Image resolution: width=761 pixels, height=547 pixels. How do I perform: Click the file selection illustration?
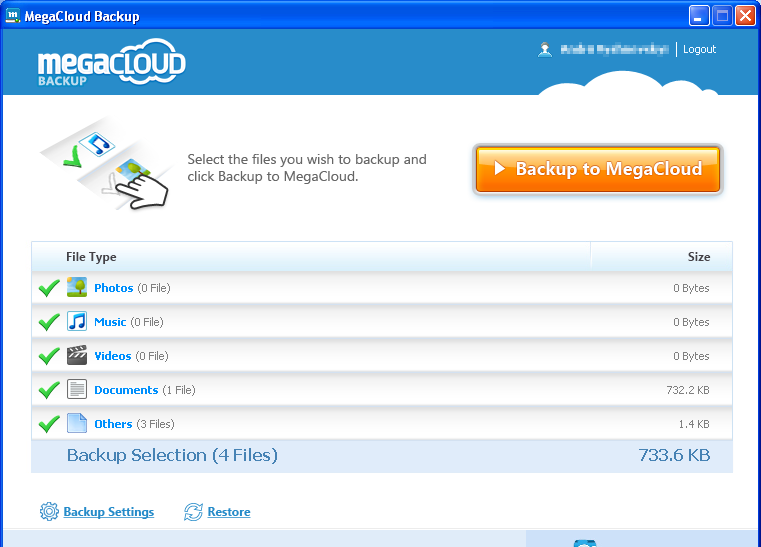click(x=108, y=164)
